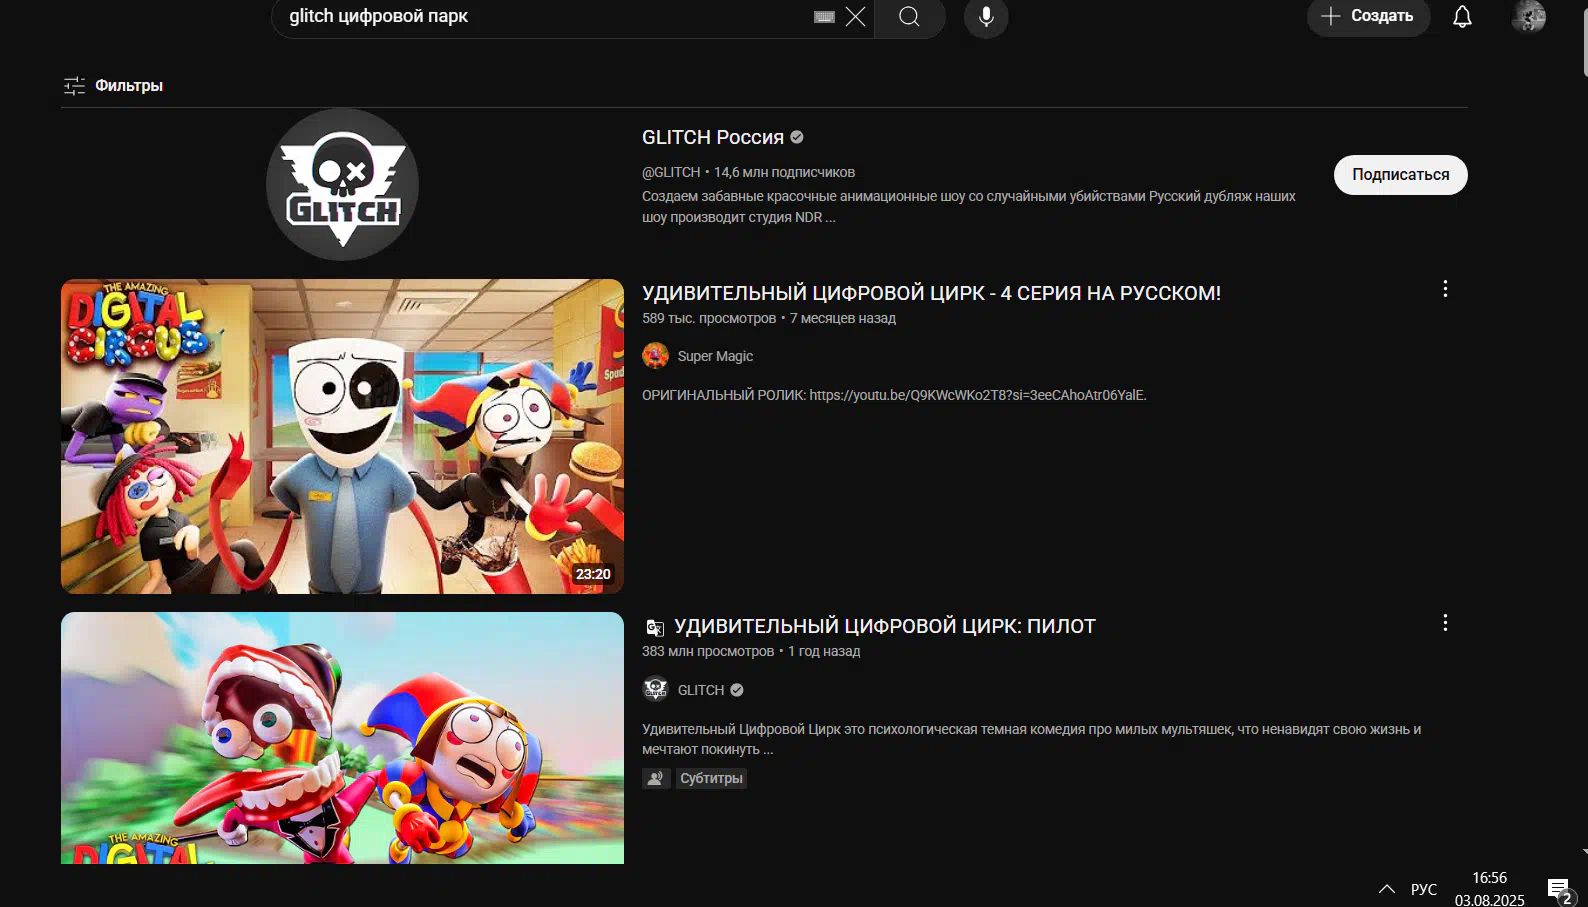The height and width of the screenshot is (907, 1588).
Task: Open the taskbar clock 16:56
Action: [1489, 888]
